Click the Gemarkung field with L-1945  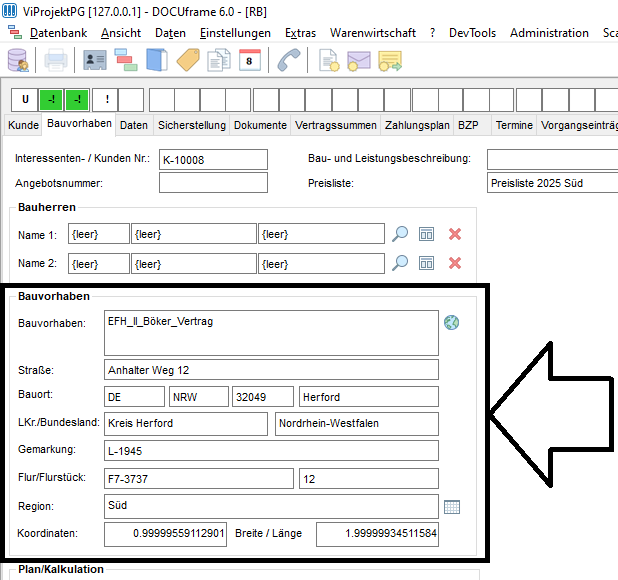(x=271, y=450)
